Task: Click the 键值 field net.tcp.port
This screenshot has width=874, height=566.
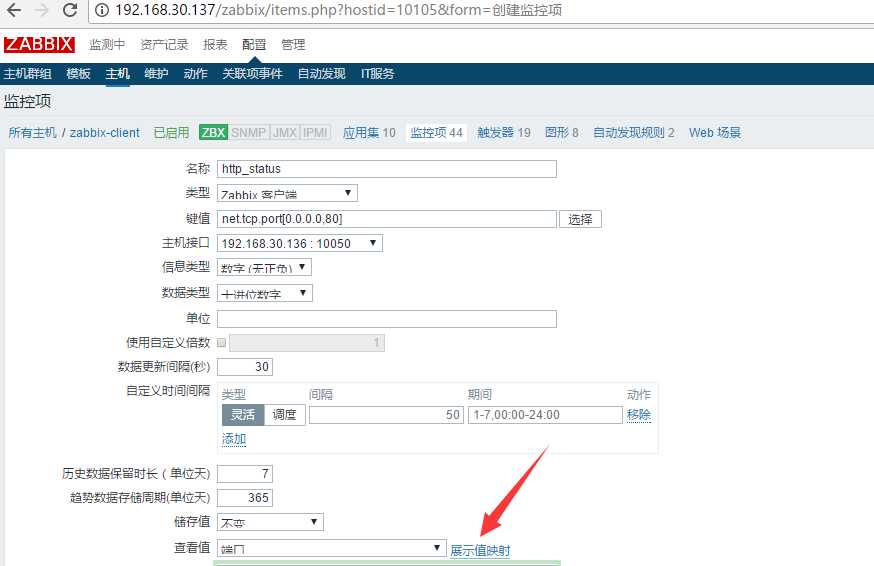Action: [387, 219]
